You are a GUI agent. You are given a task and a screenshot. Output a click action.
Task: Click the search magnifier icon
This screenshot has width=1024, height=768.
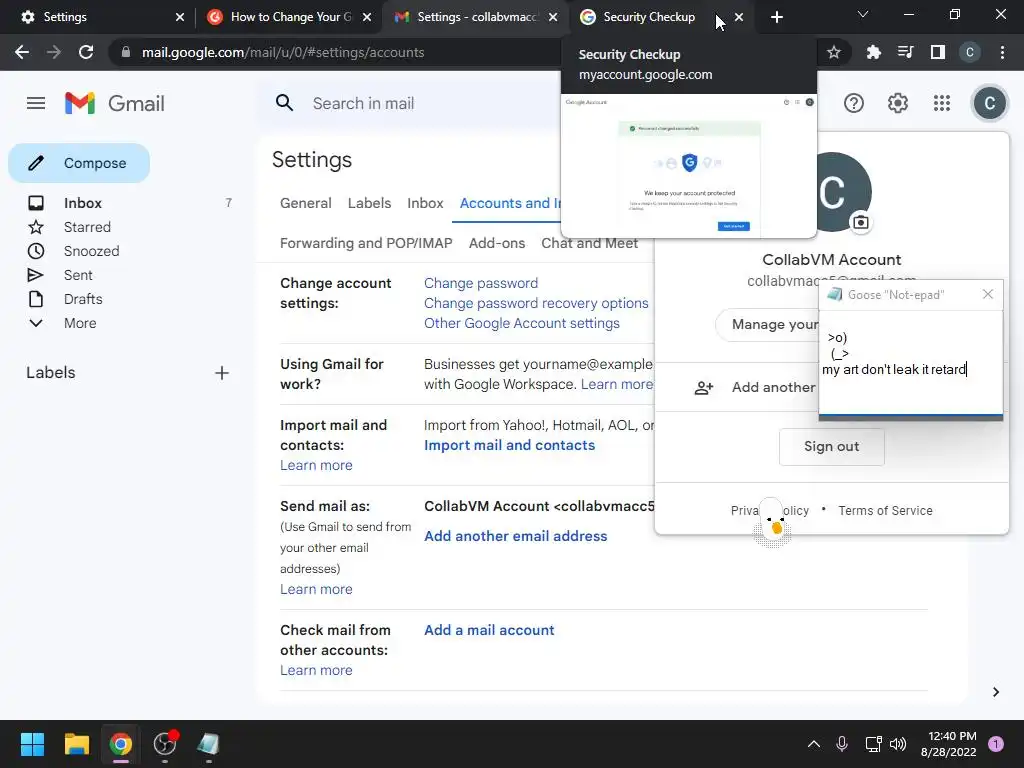284,103
